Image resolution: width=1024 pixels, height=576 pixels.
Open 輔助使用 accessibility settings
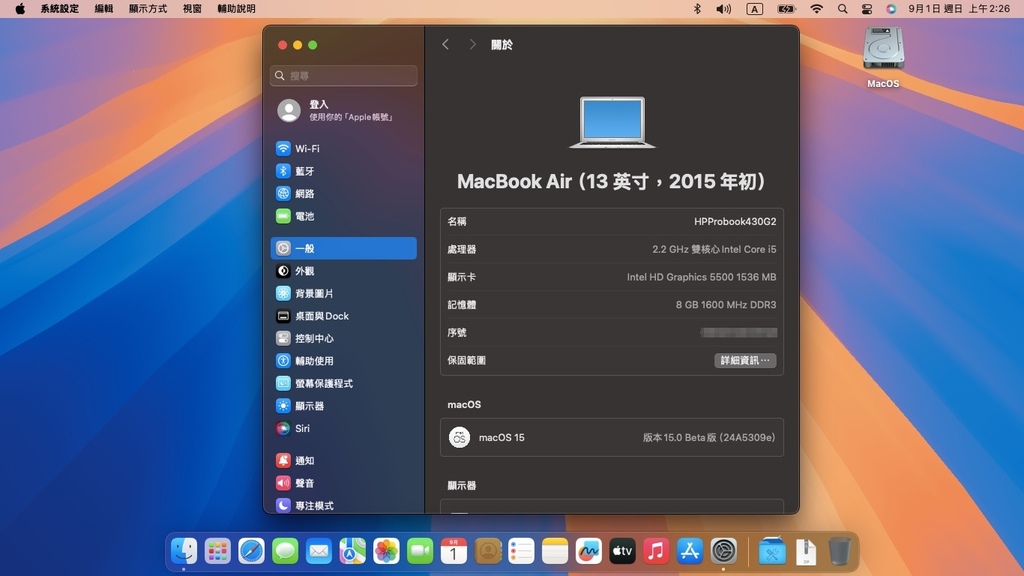coord(344,360)
